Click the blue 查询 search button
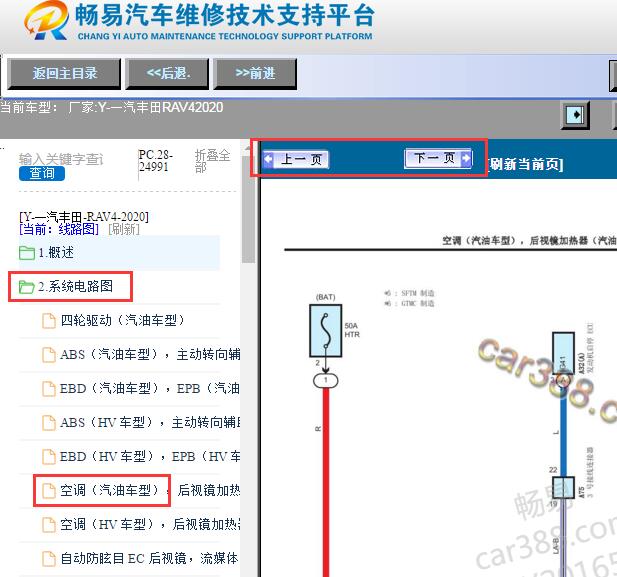 click(42, 173)
